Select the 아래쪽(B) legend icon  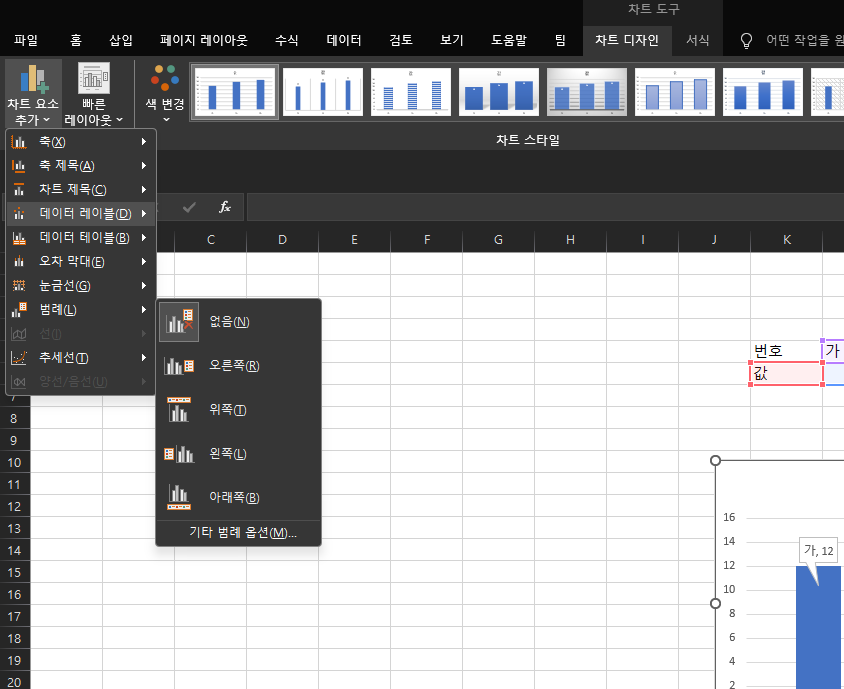pyautogui.click(x=179, y=497)
